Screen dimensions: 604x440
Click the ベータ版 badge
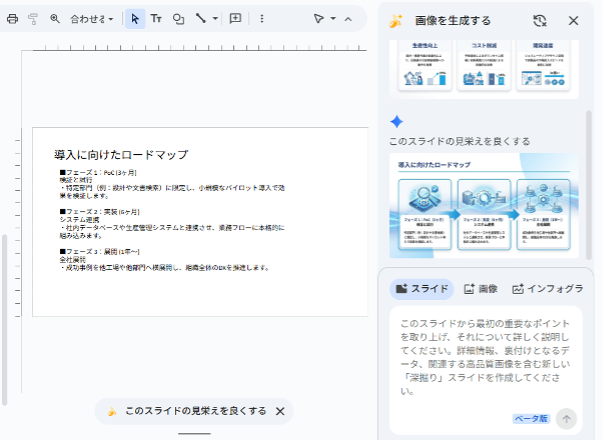point(531,419)
